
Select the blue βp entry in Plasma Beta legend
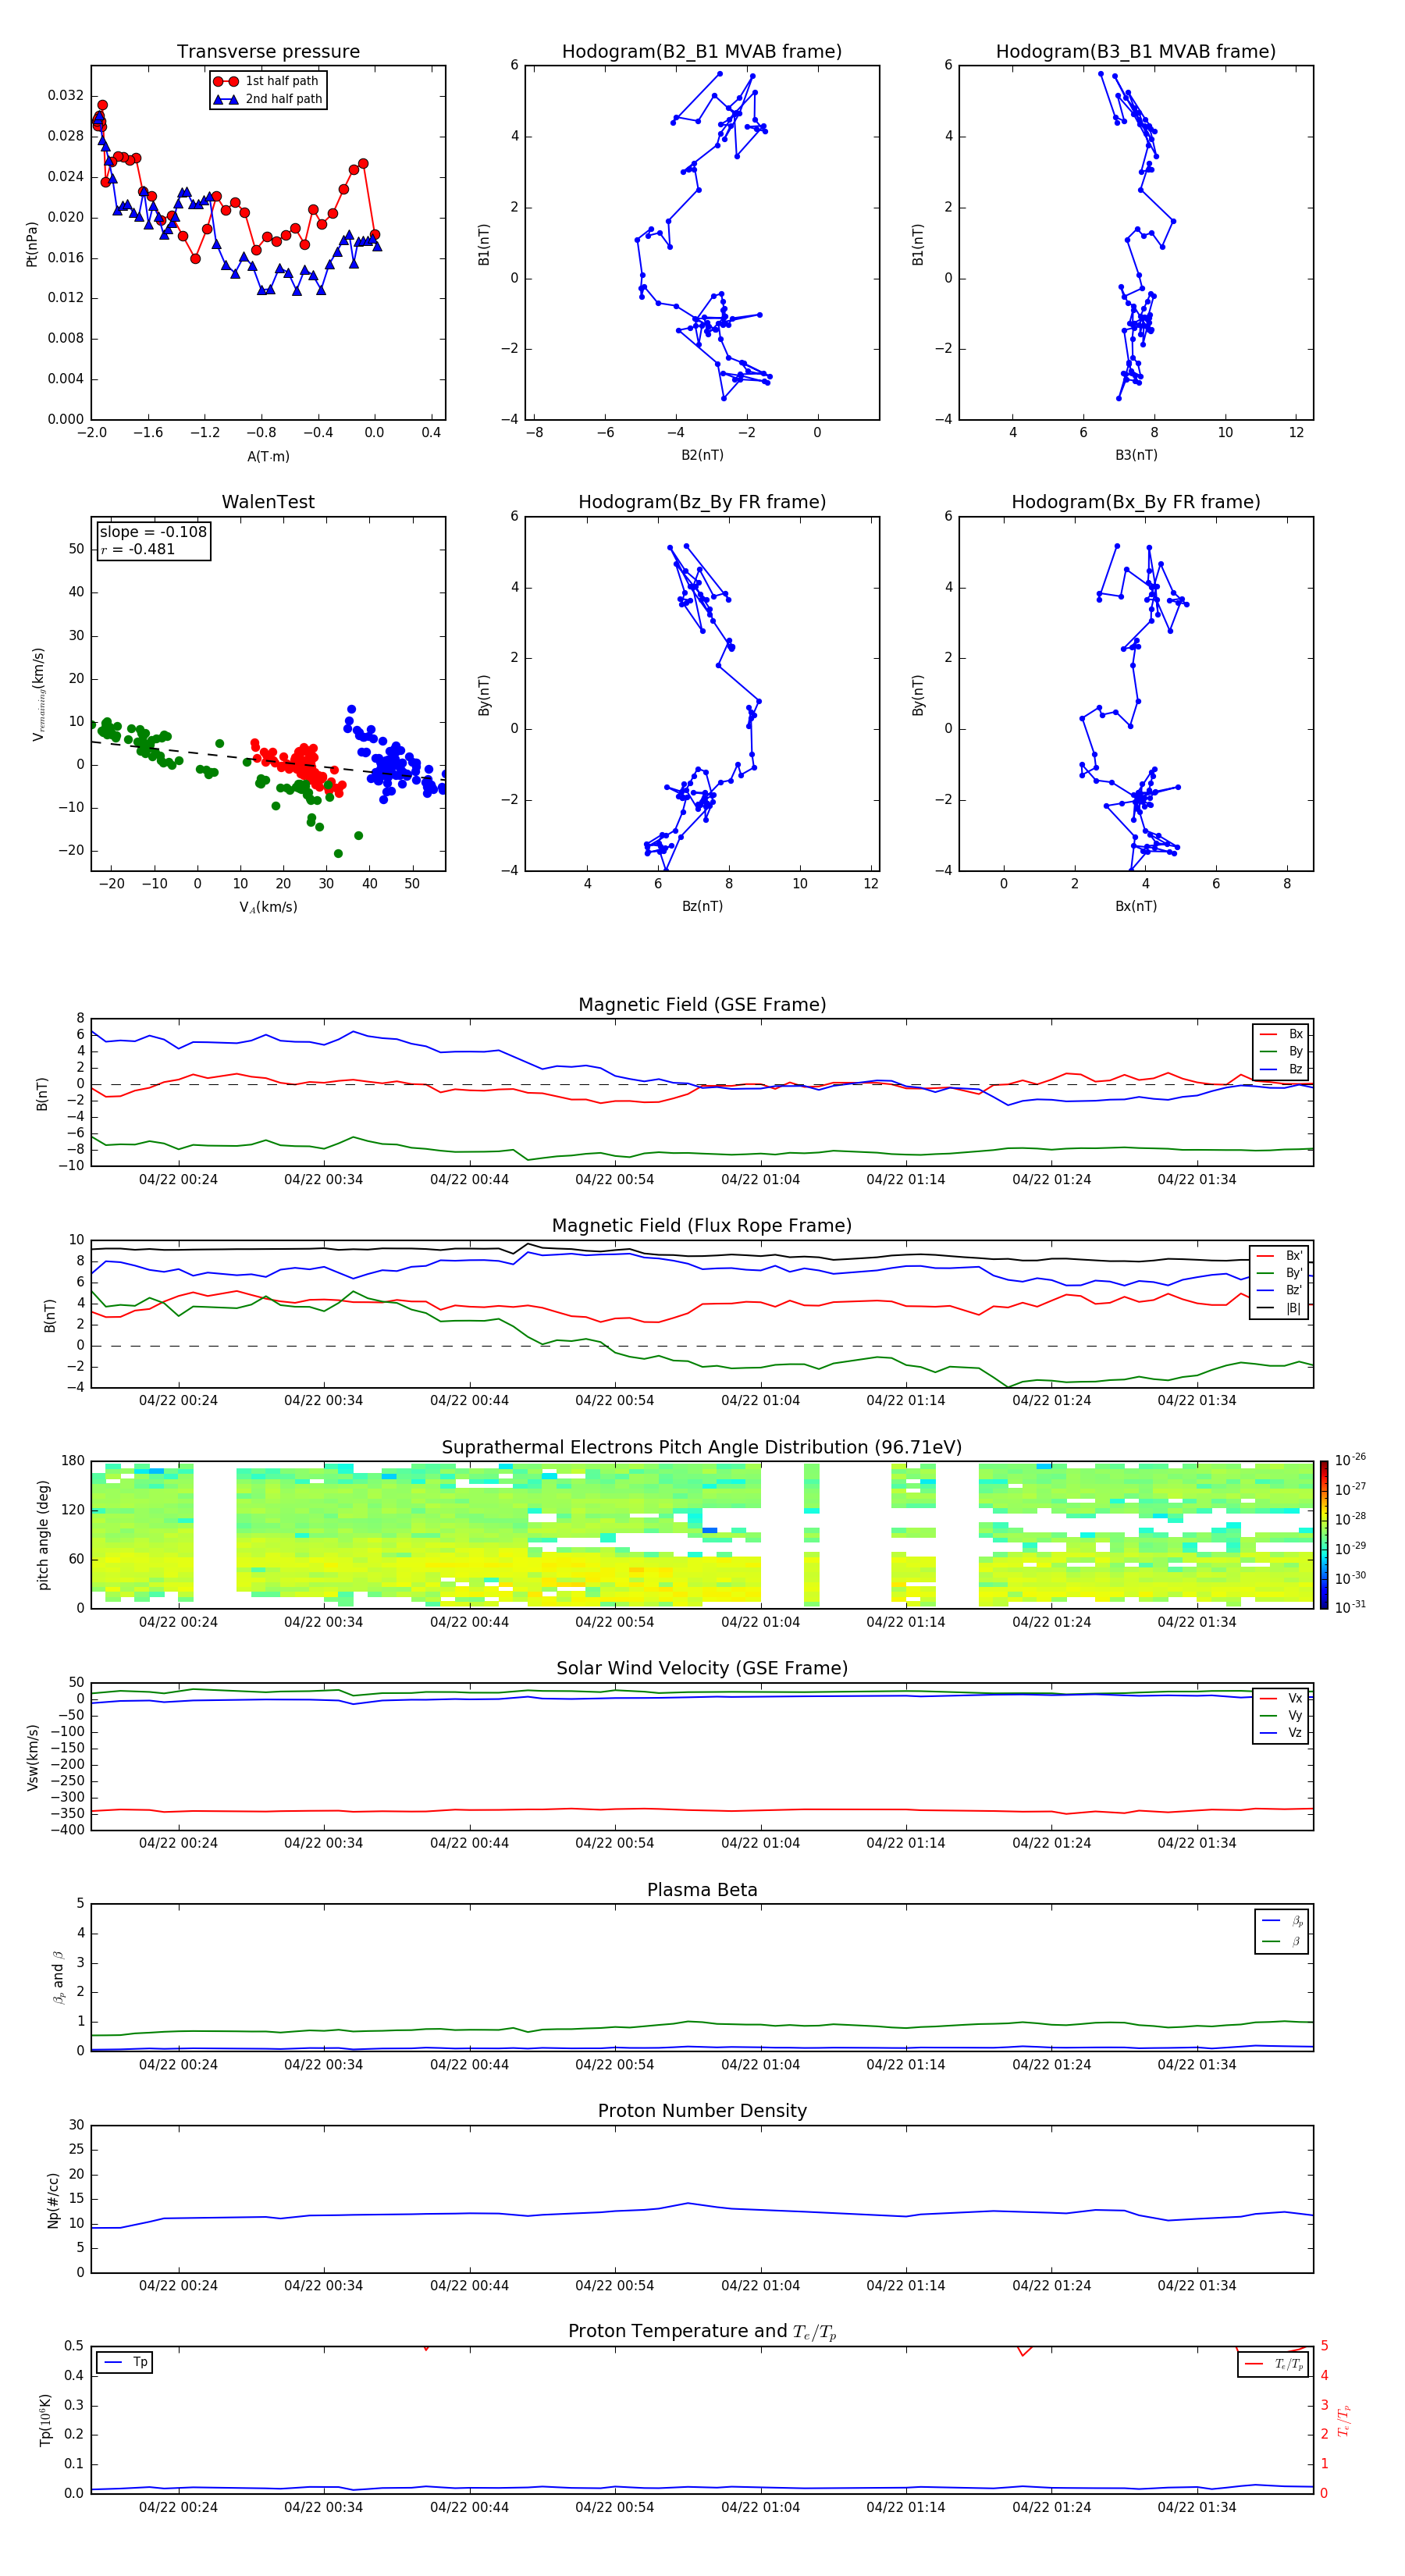click(x=1282, y=1921)
